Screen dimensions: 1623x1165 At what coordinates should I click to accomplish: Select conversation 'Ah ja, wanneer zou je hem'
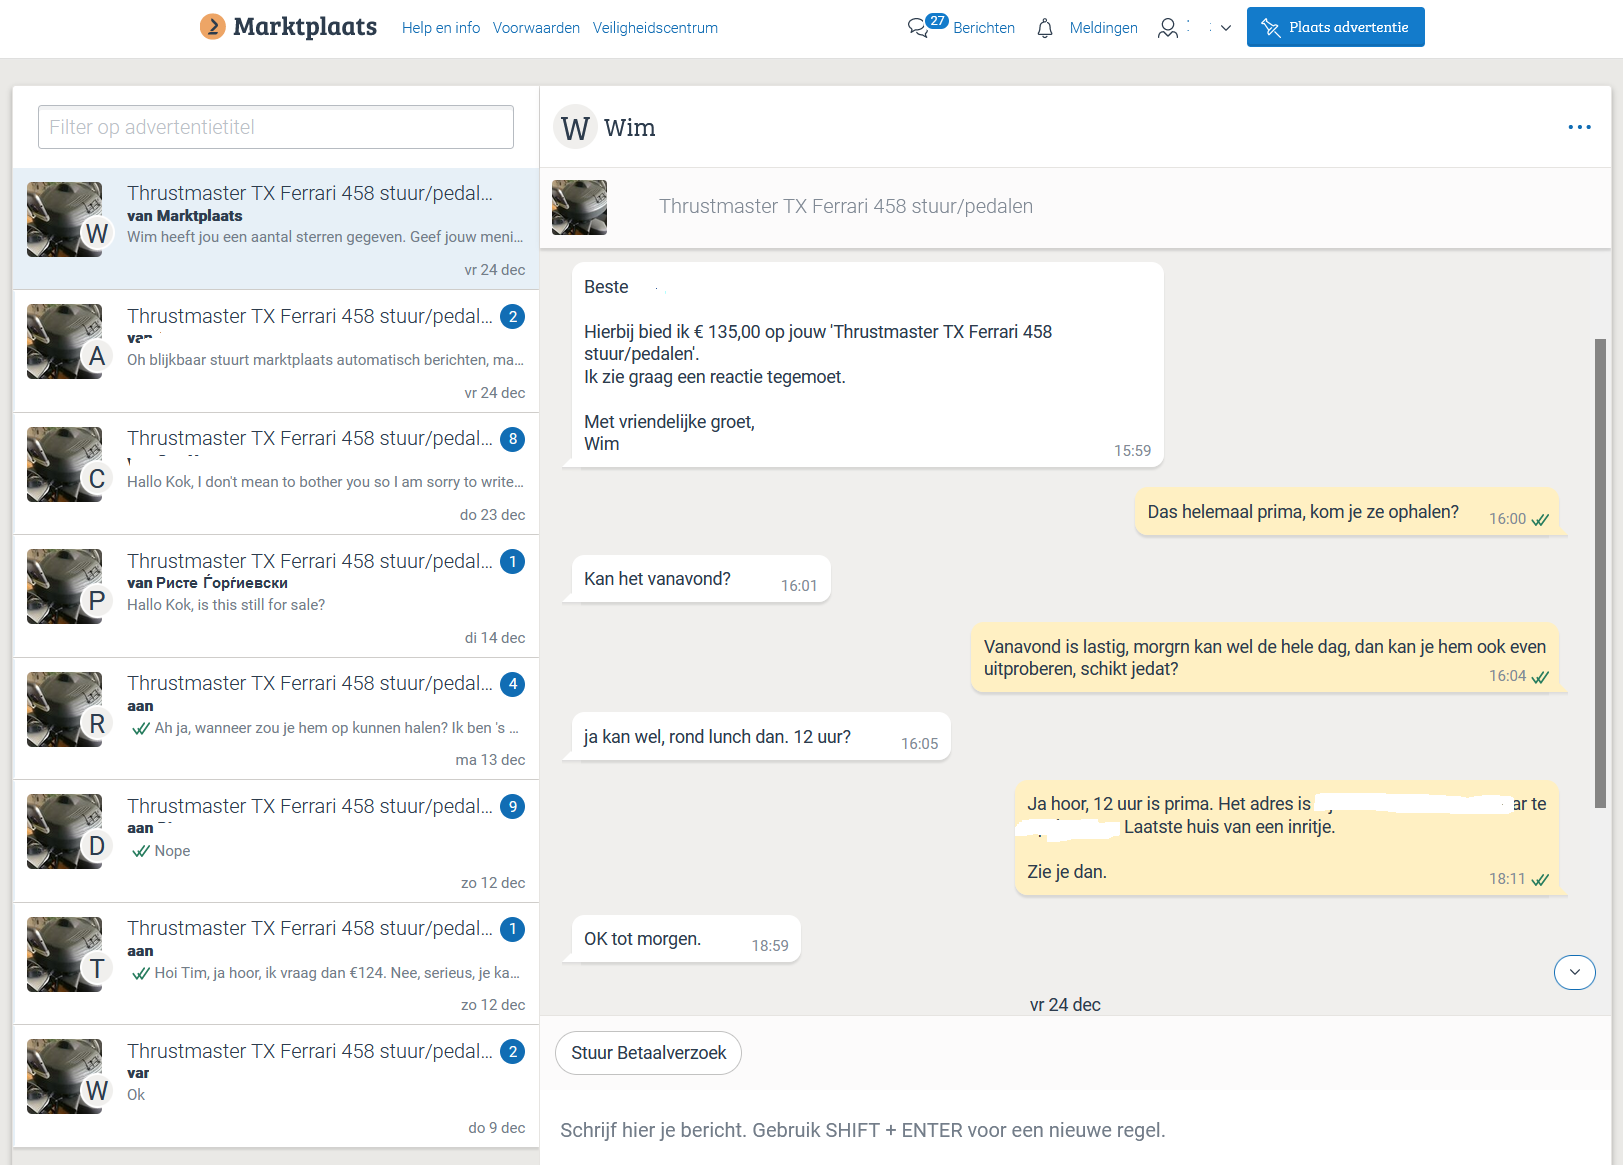tap(276, 719)
